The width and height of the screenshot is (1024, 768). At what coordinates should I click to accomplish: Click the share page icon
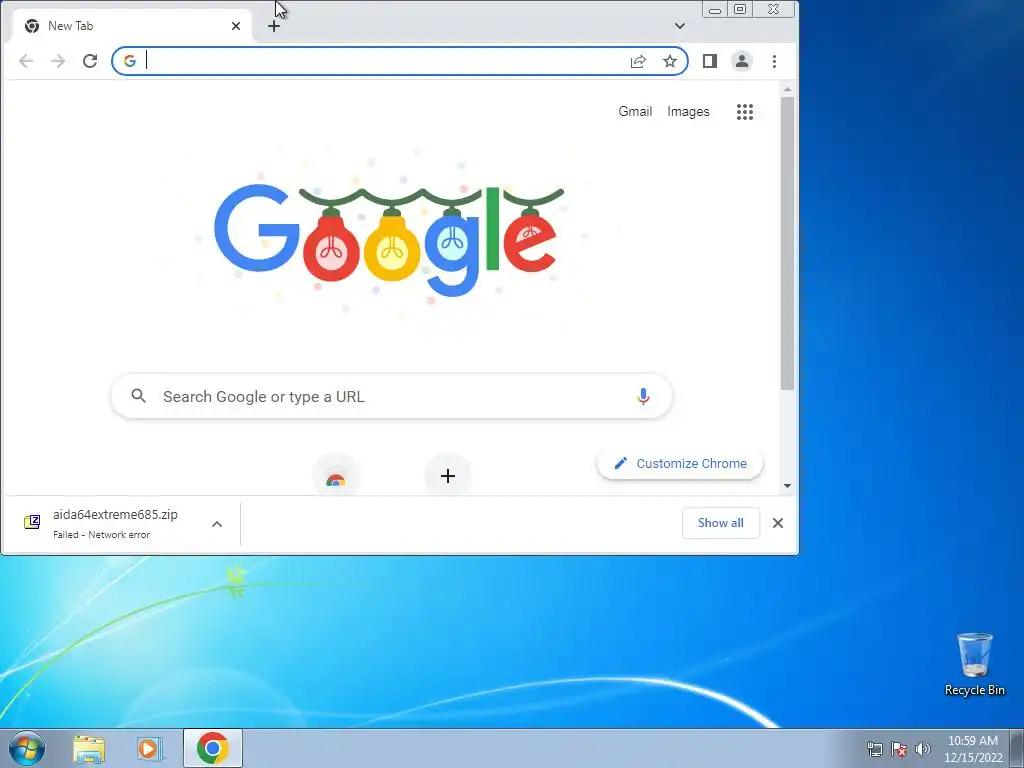coord(638,61)
